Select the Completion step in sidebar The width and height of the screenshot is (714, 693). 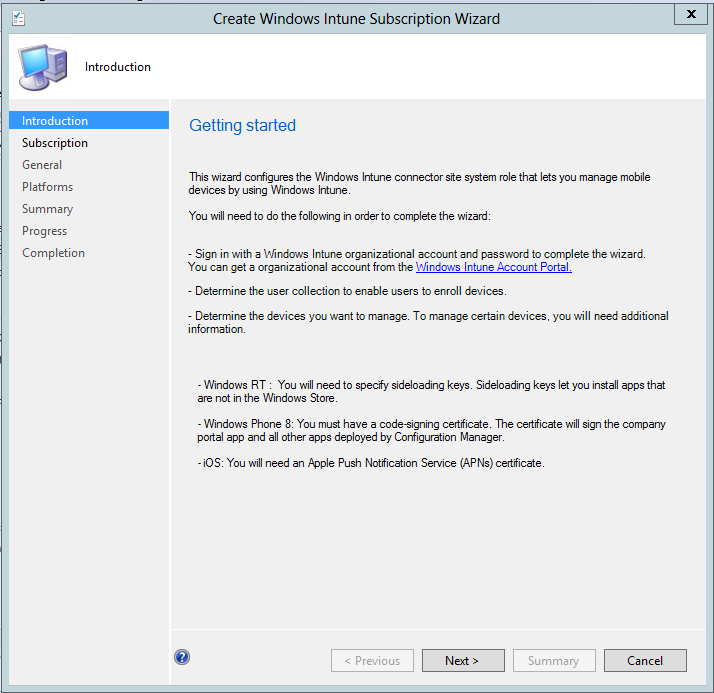53,253
